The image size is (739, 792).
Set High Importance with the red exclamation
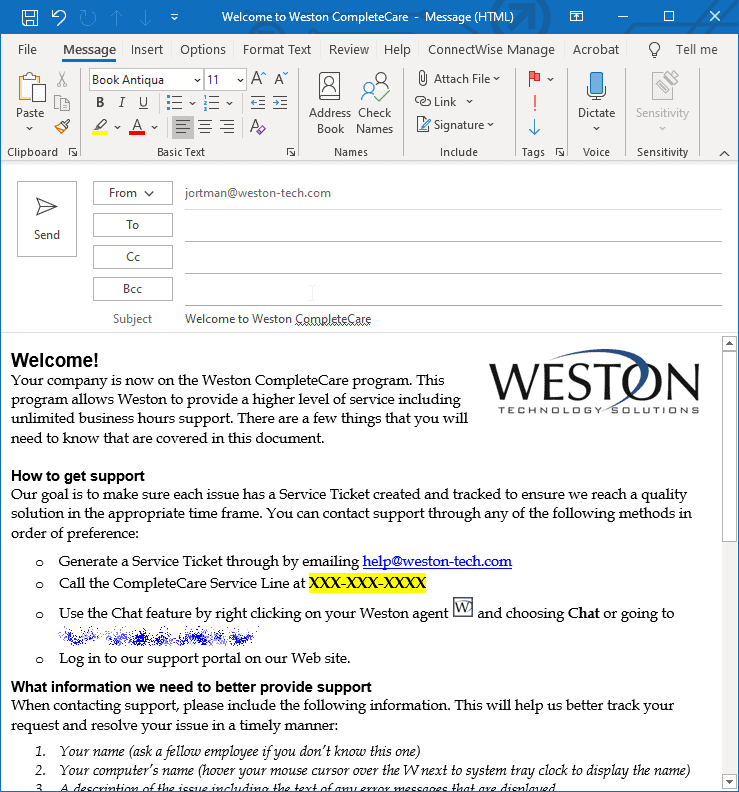click(534, 103)
